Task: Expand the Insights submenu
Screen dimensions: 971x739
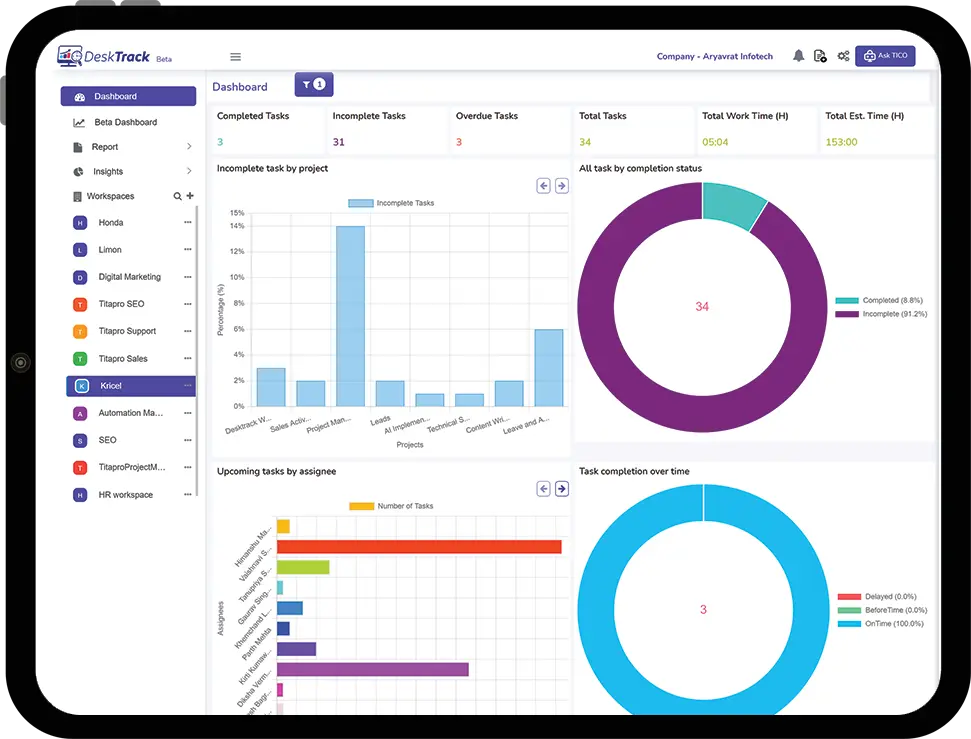Action: pos(189,172)
